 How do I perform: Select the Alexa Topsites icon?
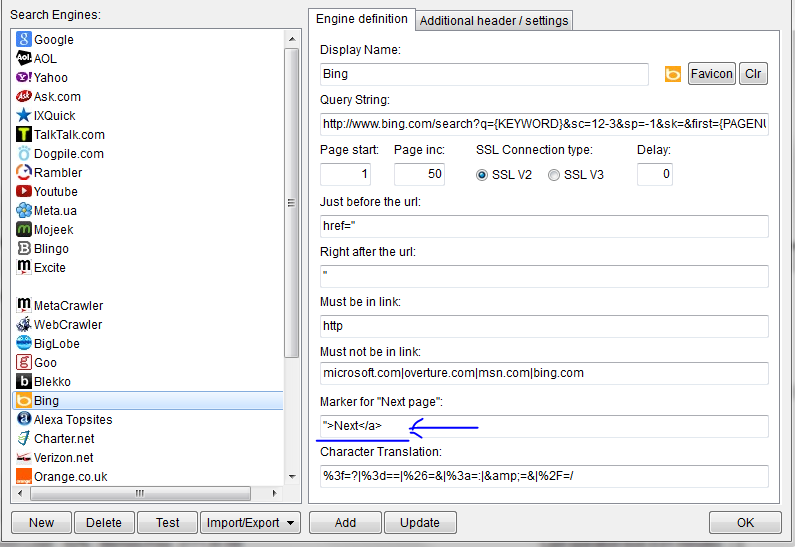[23, 419]
